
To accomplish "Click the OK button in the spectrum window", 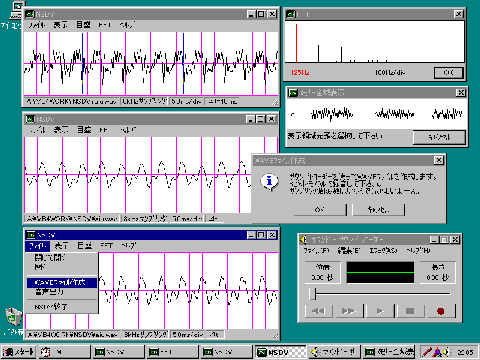I will coord(449,73).
